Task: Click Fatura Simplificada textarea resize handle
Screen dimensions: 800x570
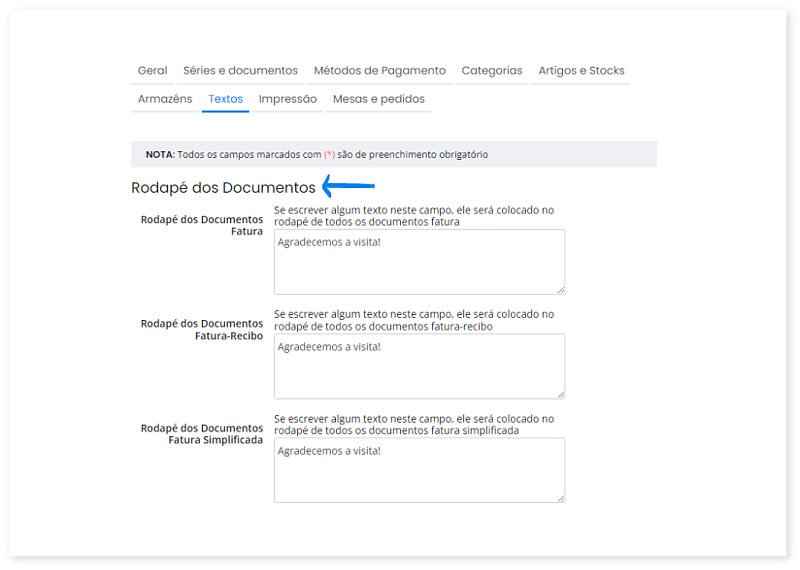Action: (x=561, y=499)
